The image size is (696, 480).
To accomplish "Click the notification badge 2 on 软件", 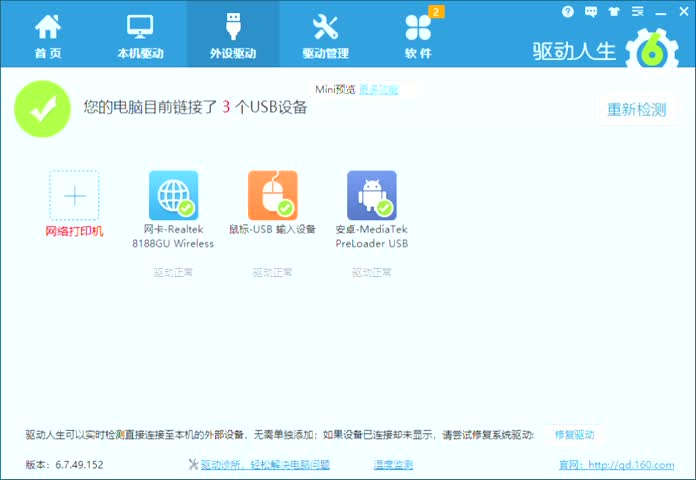I will click(x=436, y=12).
